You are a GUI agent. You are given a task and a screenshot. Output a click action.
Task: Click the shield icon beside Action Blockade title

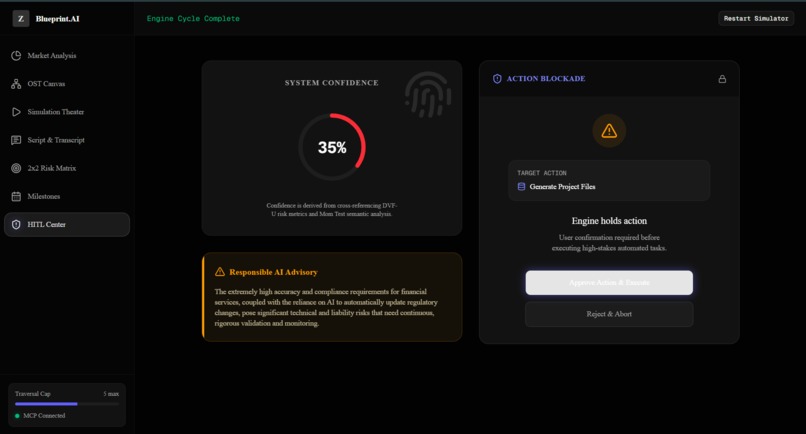coord(497,79)
